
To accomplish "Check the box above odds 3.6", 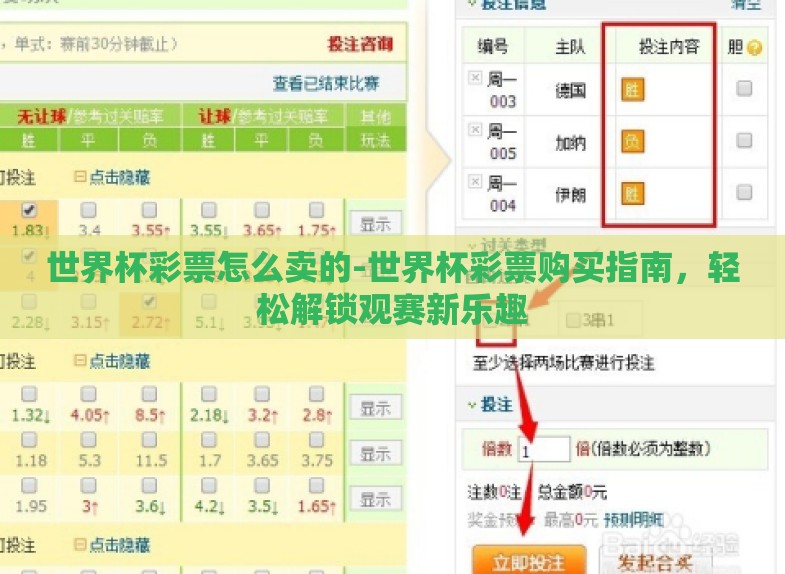I will 149,485.
